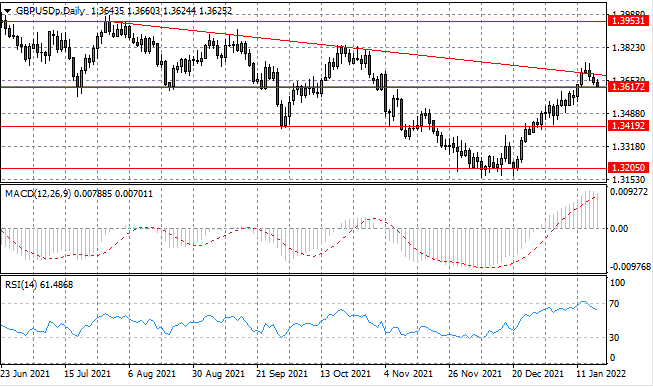Click the RSI 30 level value
Image resolution: width=653 pixels, height=387 pixels.
click(x=614, y=338)
